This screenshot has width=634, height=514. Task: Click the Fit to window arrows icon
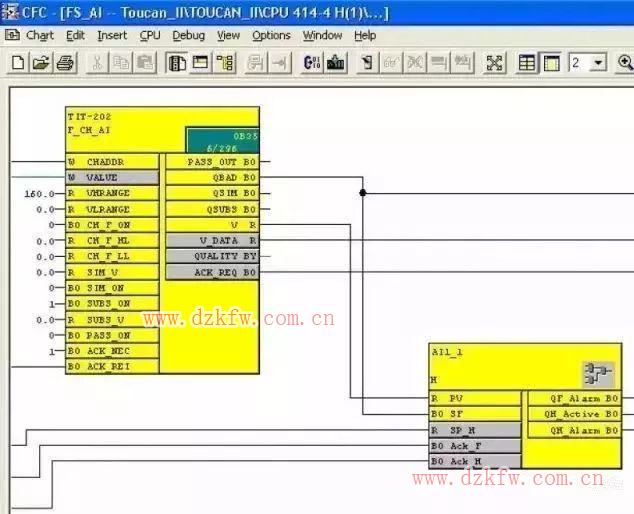[495, 63]
